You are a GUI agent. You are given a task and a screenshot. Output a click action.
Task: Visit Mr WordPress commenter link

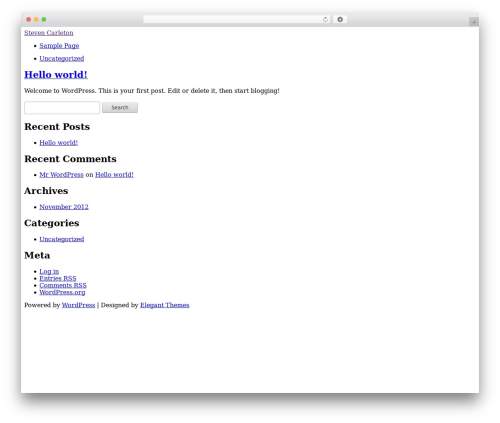point(61,175)
